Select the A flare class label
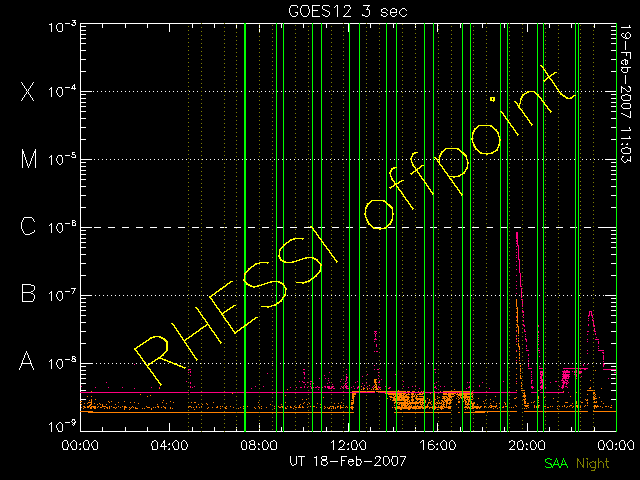This screenshot has width=640, height=480. click(x=27, y=361)
